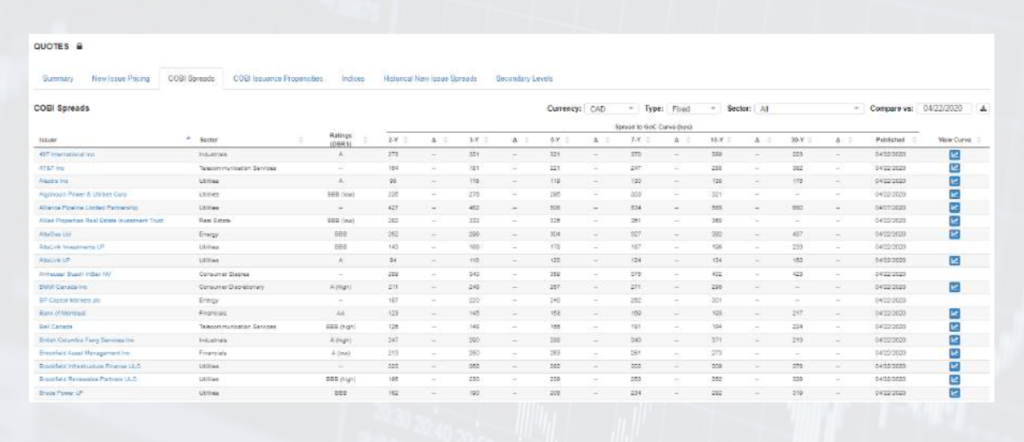Switch to the Summary tab
This screenshot has height=442, width=1024.
pyautogui.click(x=58, y=78)
